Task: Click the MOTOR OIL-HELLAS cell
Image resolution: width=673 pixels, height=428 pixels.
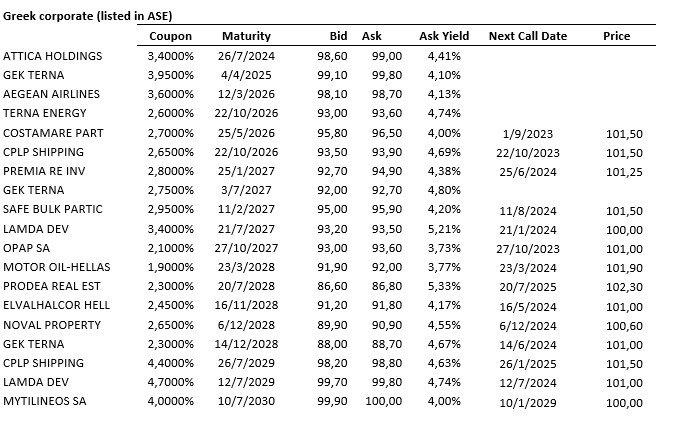Action: (56, 267)
